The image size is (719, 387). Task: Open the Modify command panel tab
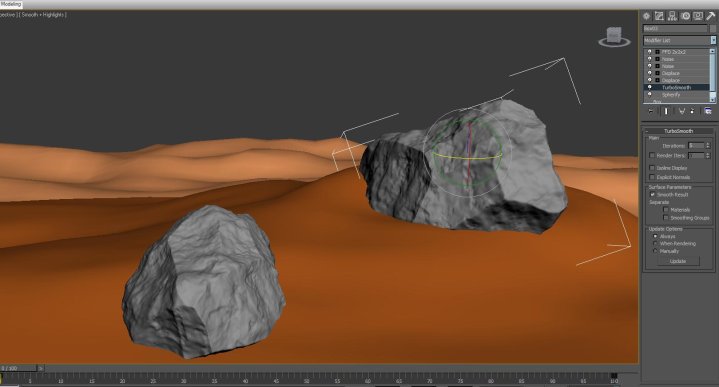coord(659,16)
